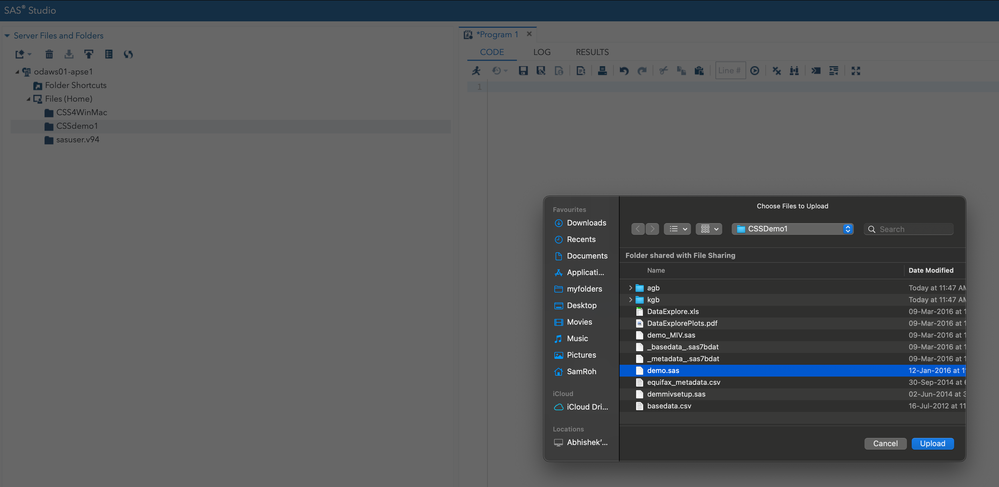
Task: Expand the agb folder in file list
Action: (630, 288)
